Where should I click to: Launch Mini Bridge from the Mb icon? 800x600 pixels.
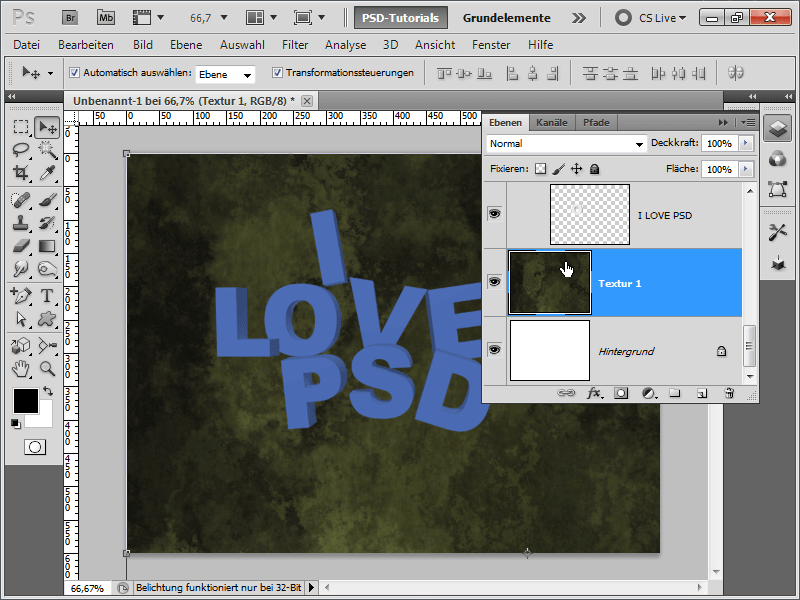(106, 18)
